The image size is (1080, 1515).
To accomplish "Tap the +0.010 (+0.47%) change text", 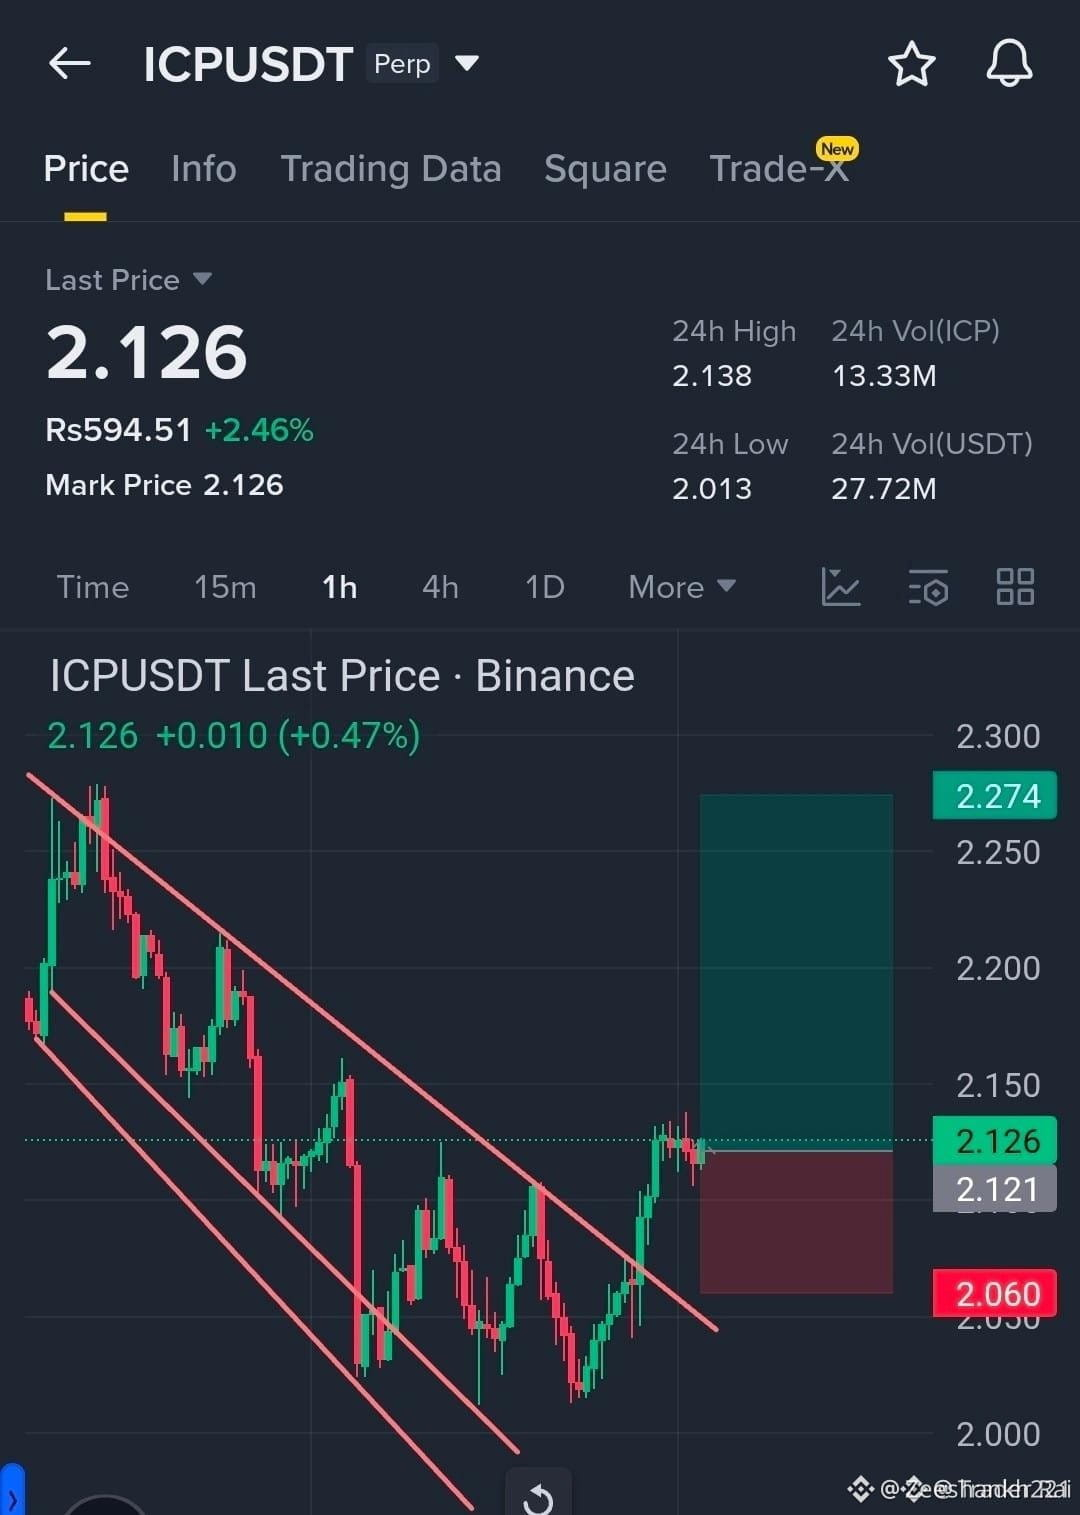I will point(288,736).
